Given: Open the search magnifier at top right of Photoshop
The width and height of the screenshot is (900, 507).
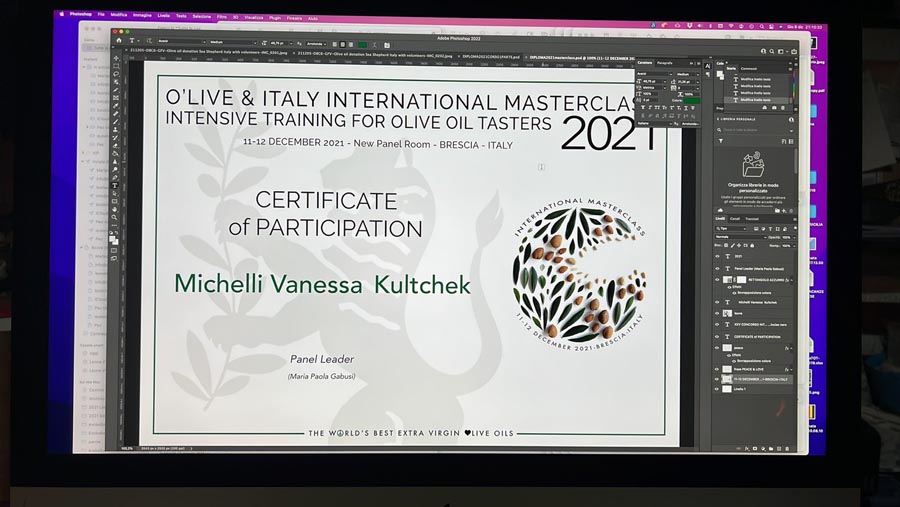Looking at the screenshot, I should pos(772,51).
